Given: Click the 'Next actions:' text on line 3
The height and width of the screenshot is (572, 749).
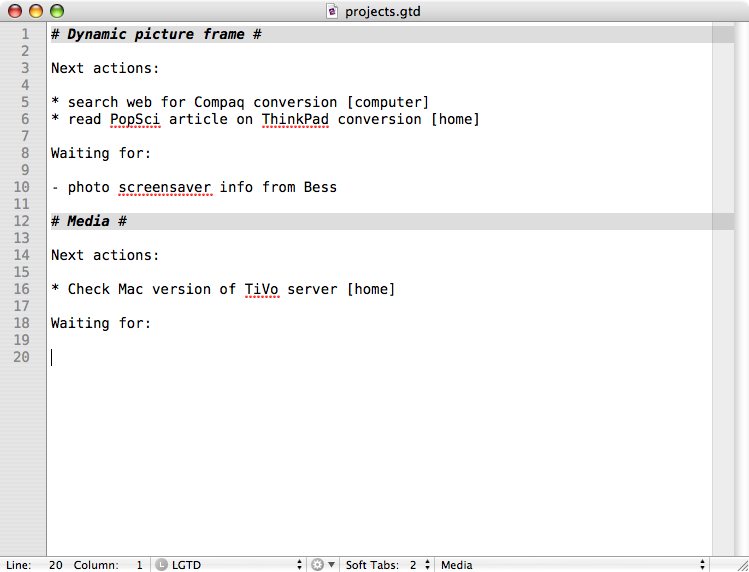Looking at the screenshot, I should 105,68.
